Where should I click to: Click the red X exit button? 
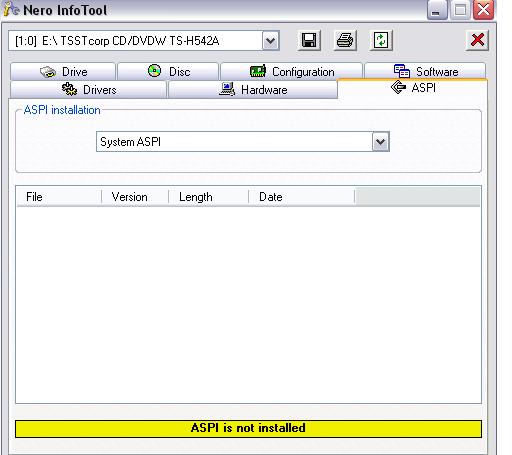tap(477, 40)
